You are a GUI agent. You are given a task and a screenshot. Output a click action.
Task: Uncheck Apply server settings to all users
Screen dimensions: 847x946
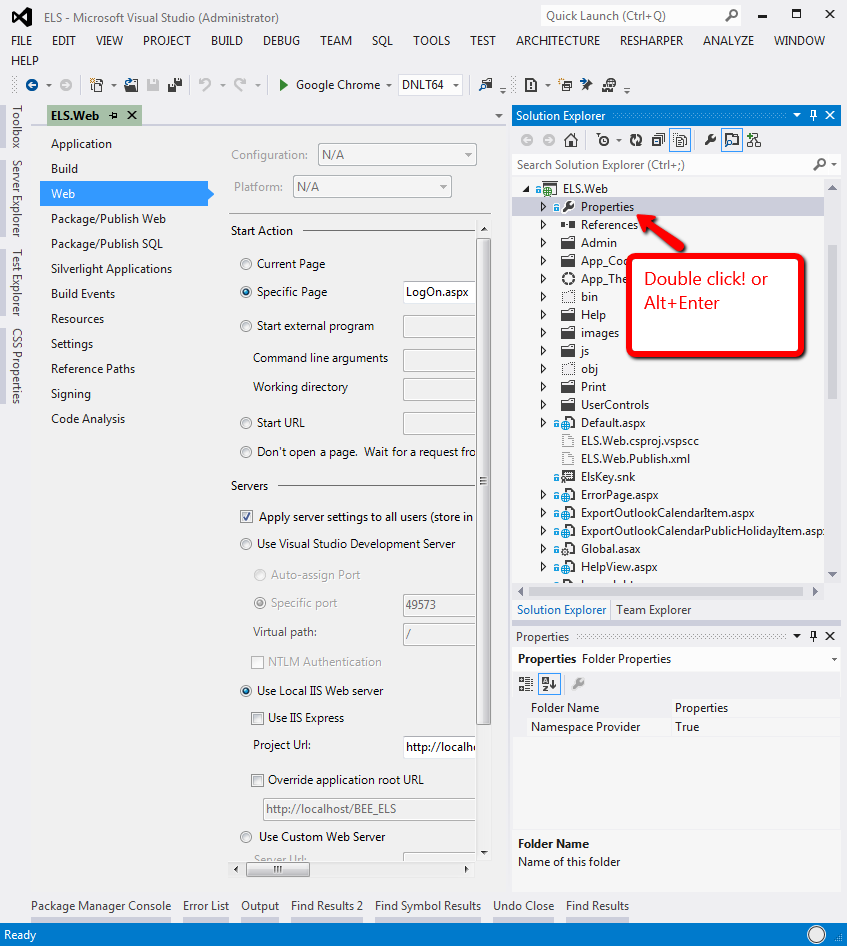pos(246,516)
